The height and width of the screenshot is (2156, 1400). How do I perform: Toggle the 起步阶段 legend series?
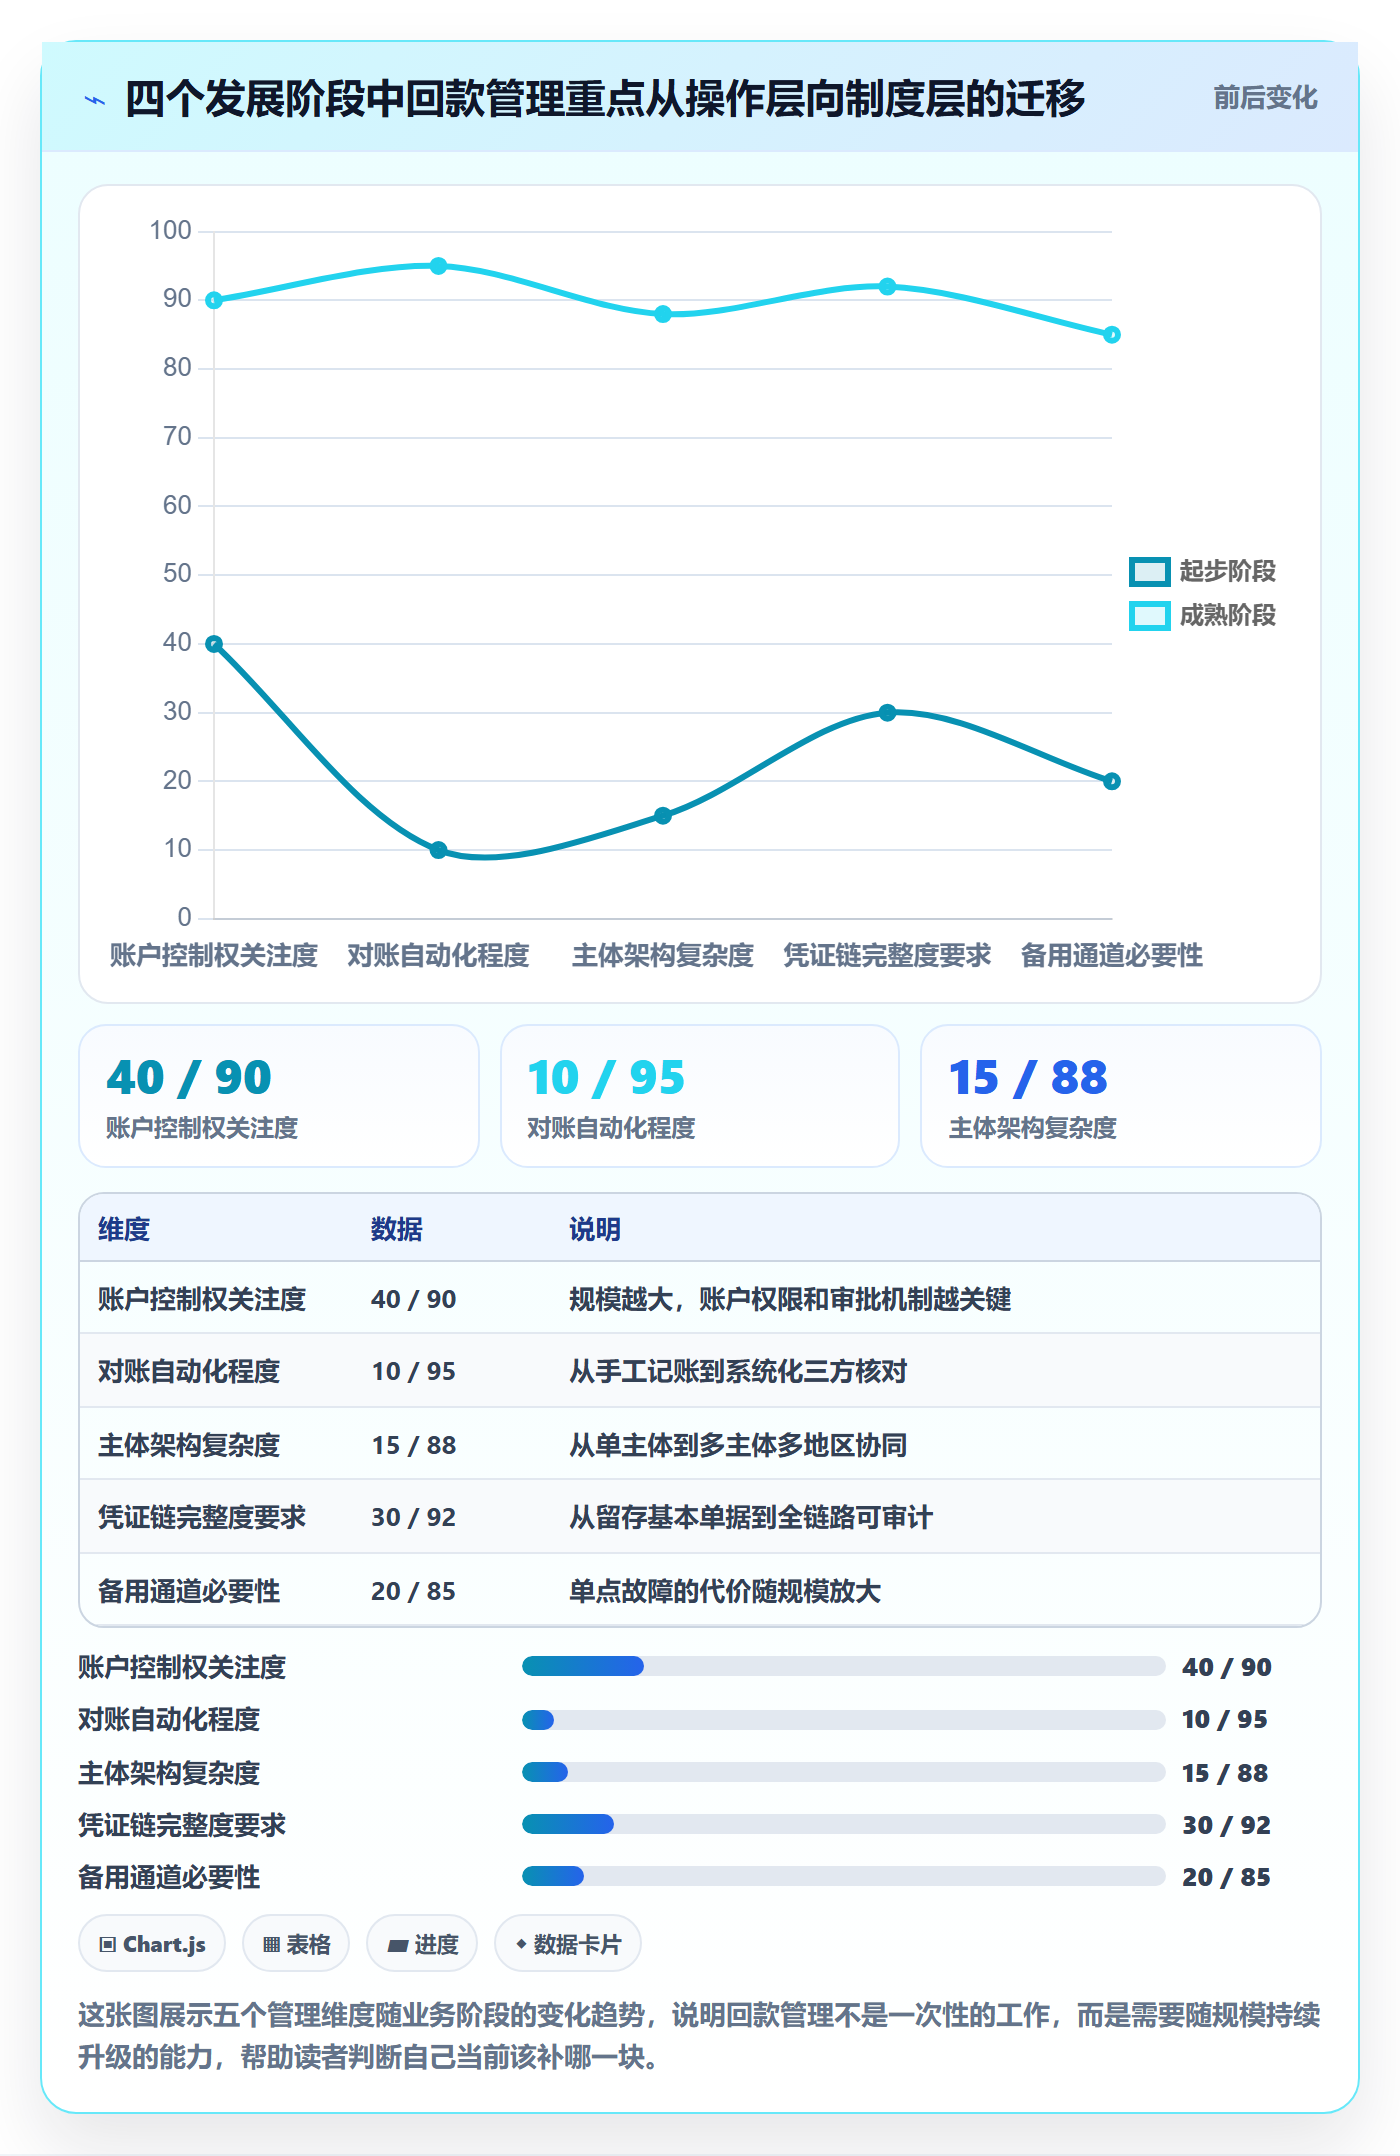(x=1202, y=571)
